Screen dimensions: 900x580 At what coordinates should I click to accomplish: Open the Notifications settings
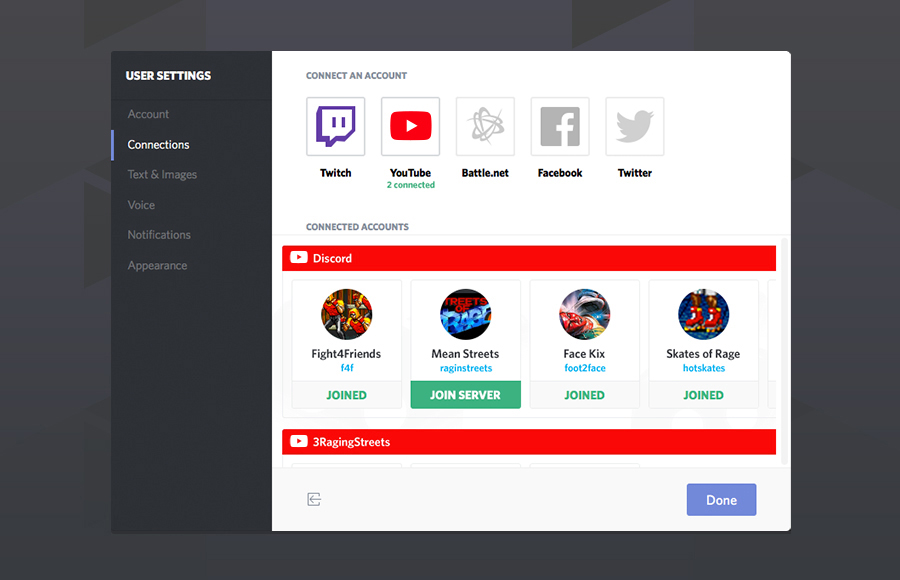pos(159,235)
